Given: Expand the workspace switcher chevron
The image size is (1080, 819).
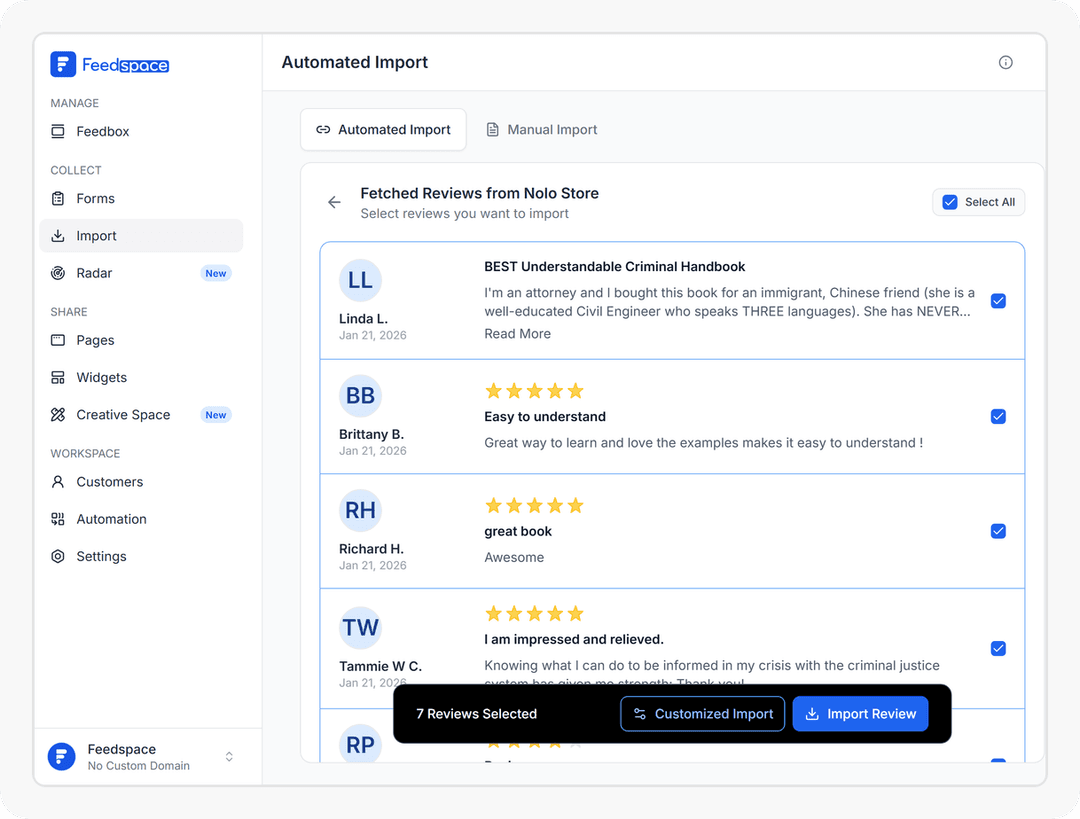Looking at the screenshot, I should coord(229,756).
